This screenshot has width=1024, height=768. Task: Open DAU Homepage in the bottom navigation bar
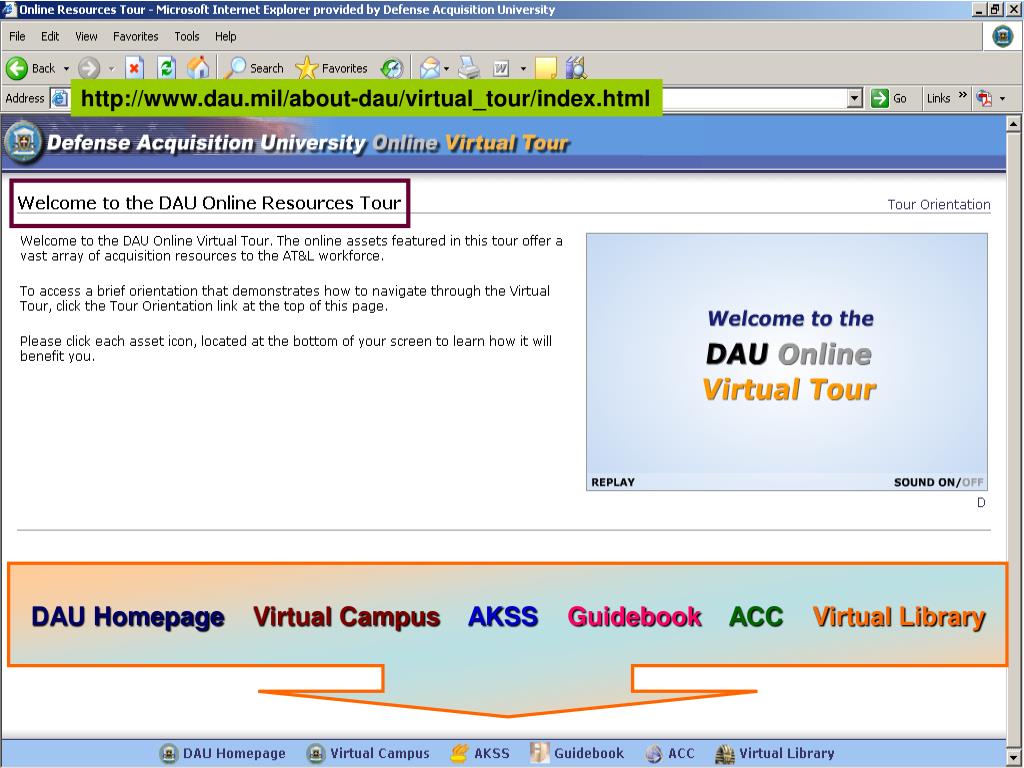pos(223,753)
